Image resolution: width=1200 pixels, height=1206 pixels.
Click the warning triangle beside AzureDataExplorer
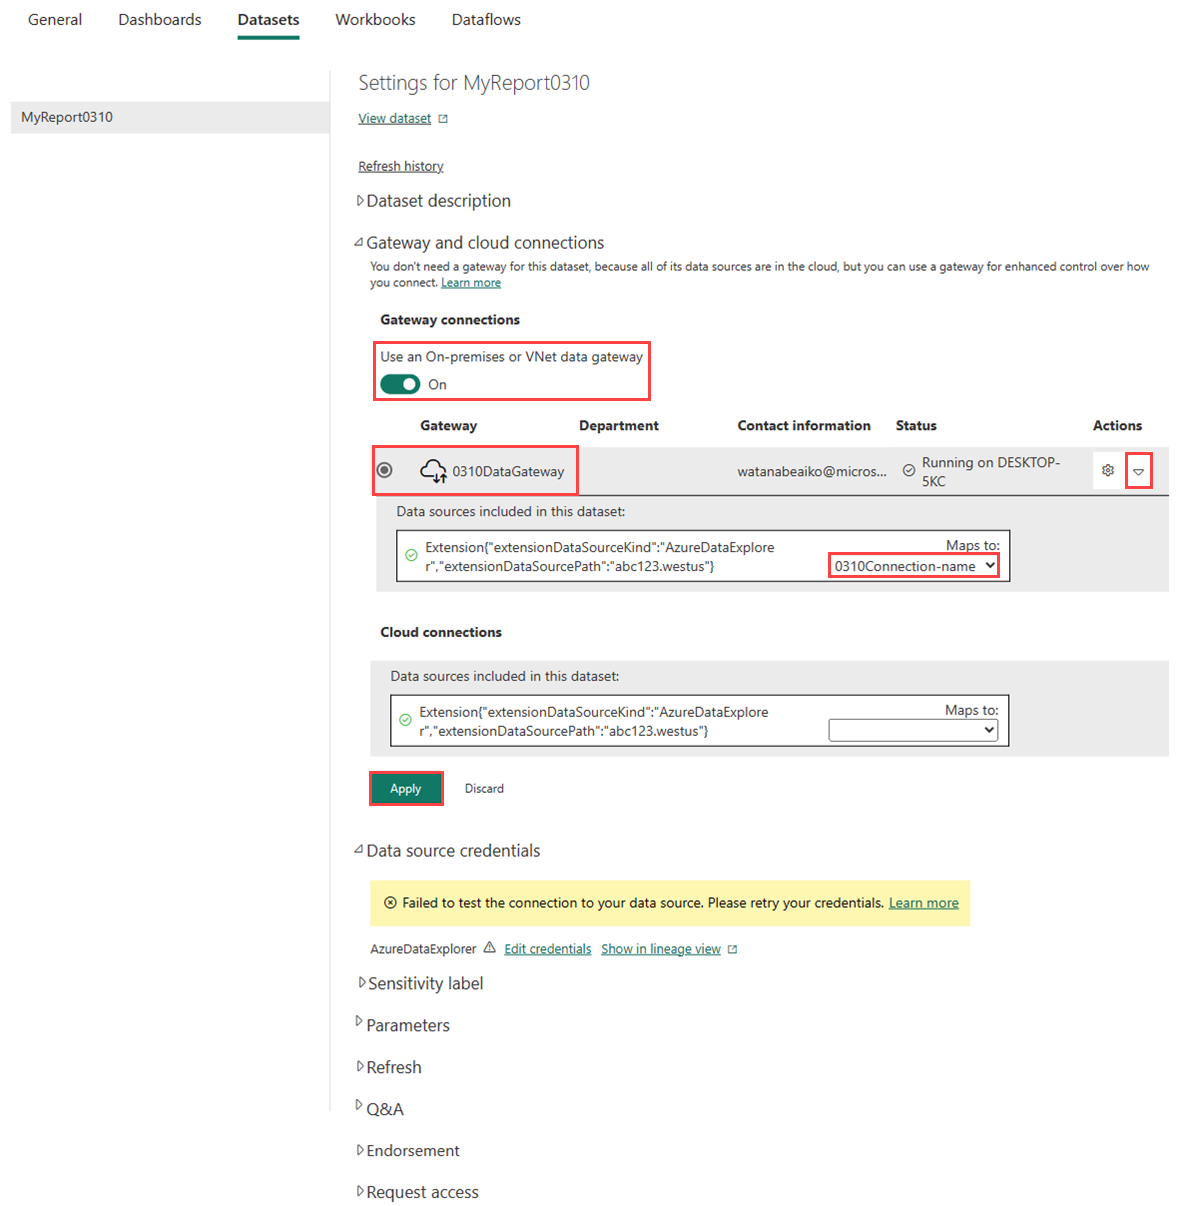pos(489,947)
